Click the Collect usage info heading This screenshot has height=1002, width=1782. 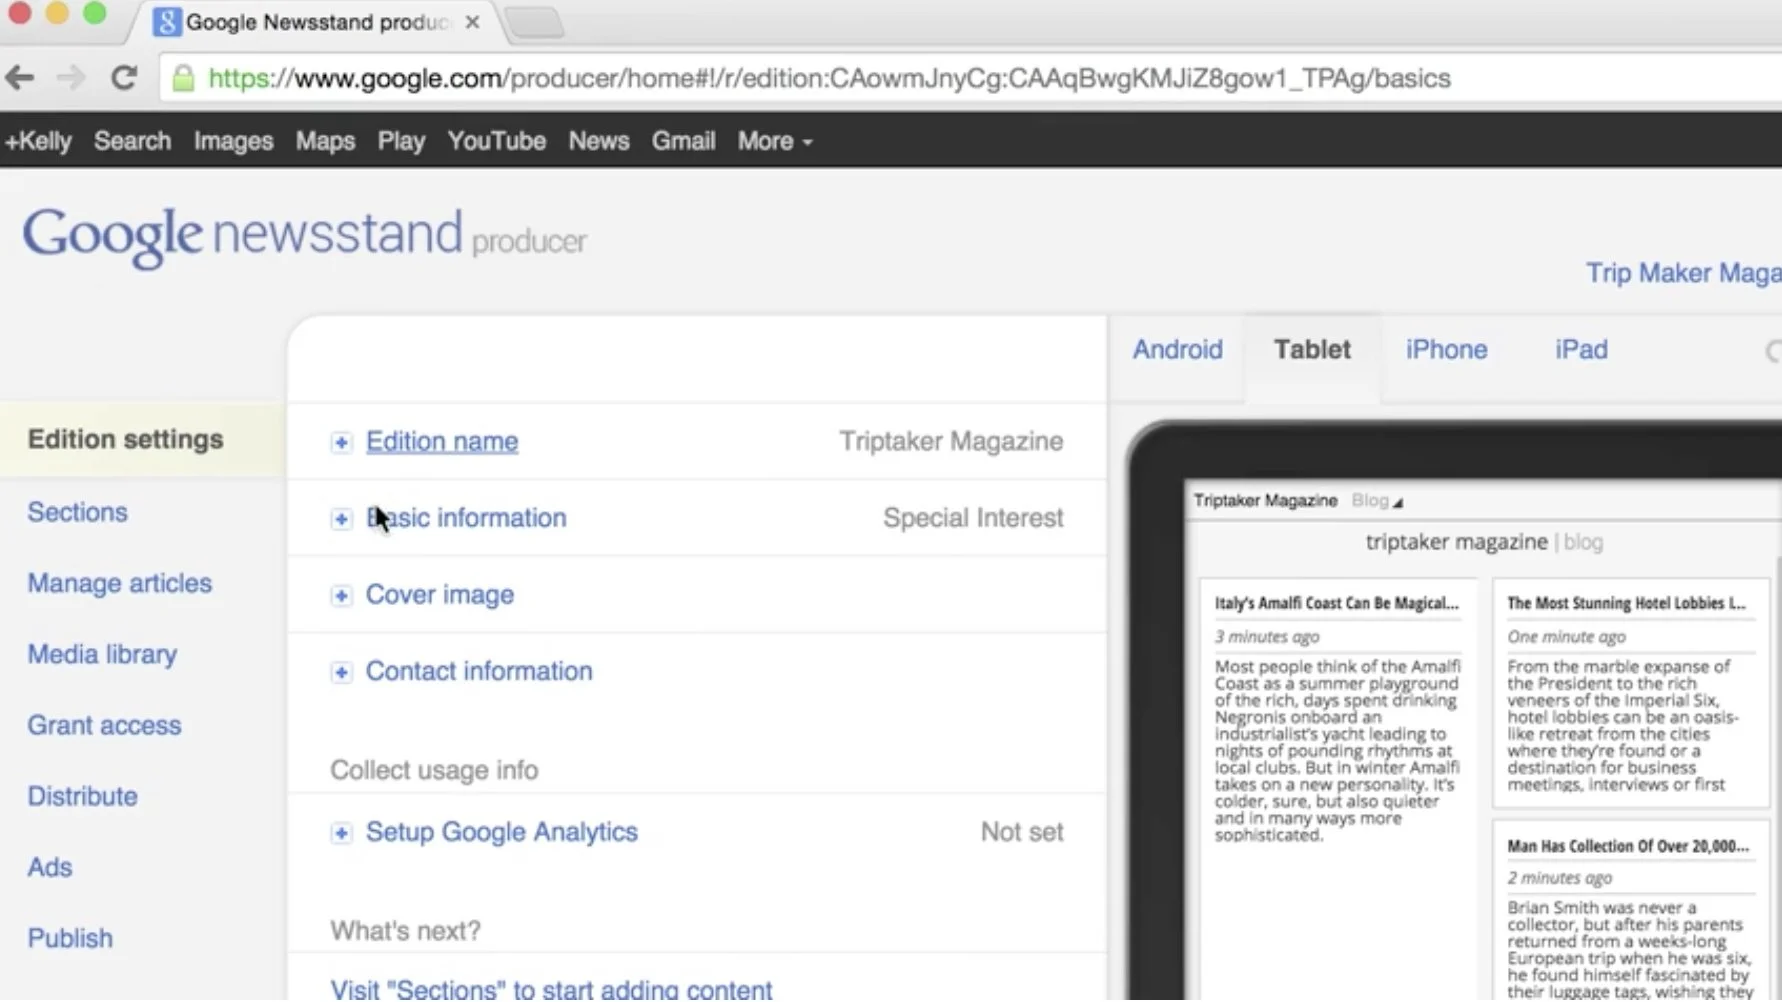434,770
